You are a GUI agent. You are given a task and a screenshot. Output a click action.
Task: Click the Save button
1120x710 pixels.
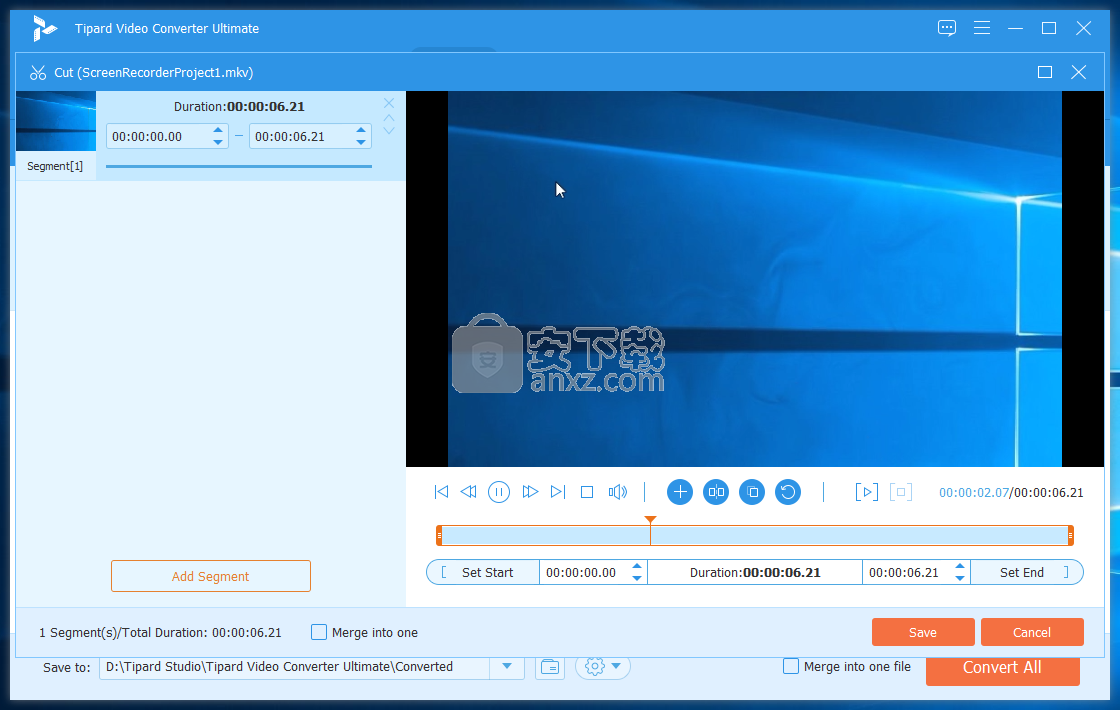coord(923,632)
